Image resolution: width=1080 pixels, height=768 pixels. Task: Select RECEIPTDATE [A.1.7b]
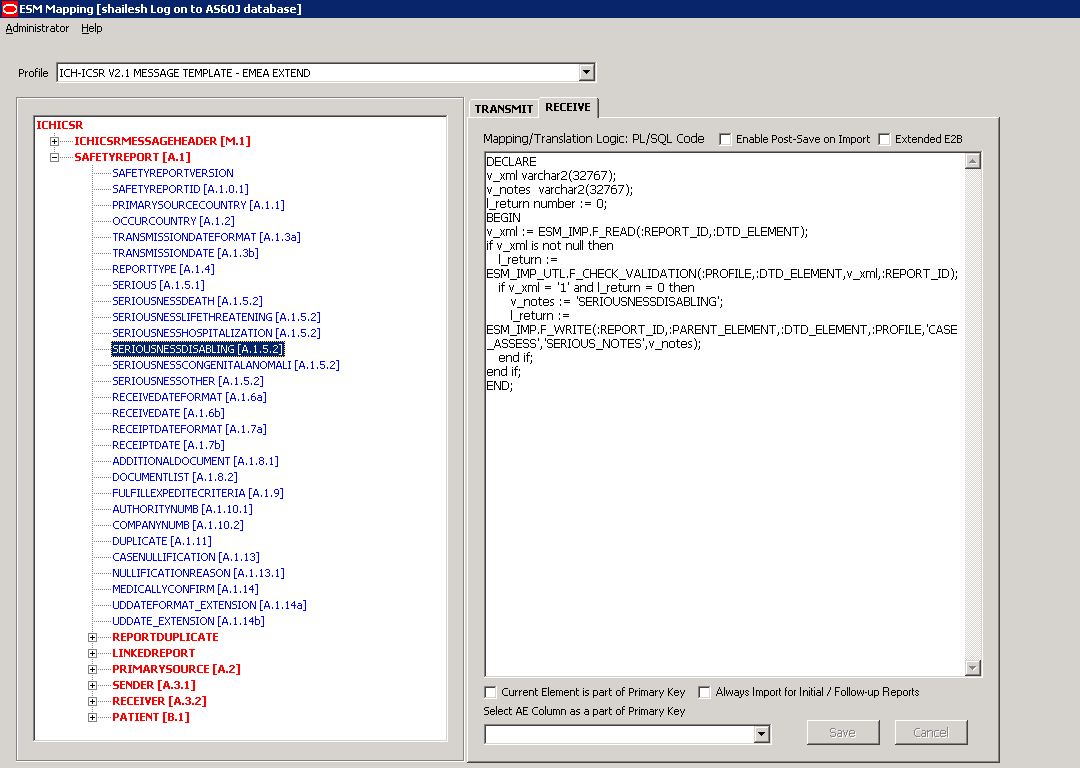click(168, 445)
